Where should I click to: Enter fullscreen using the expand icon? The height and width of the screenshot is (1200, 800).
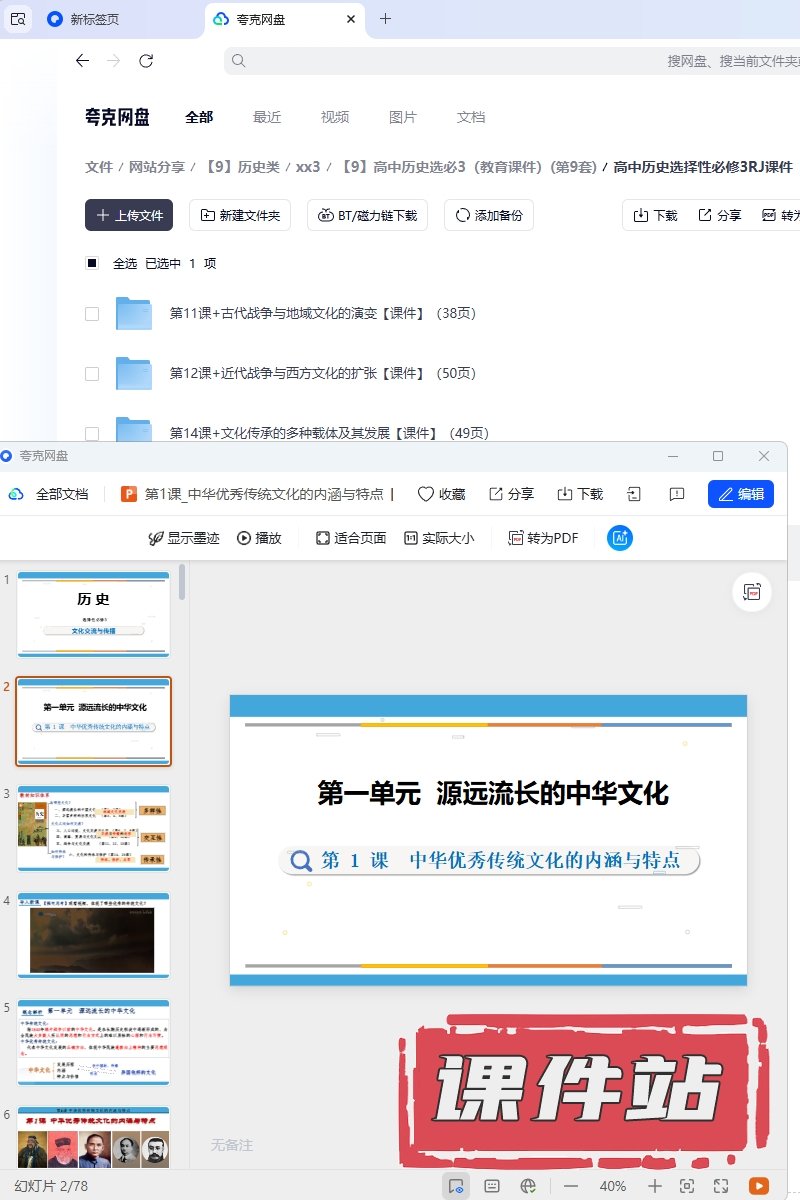[x=721, y=1186]
